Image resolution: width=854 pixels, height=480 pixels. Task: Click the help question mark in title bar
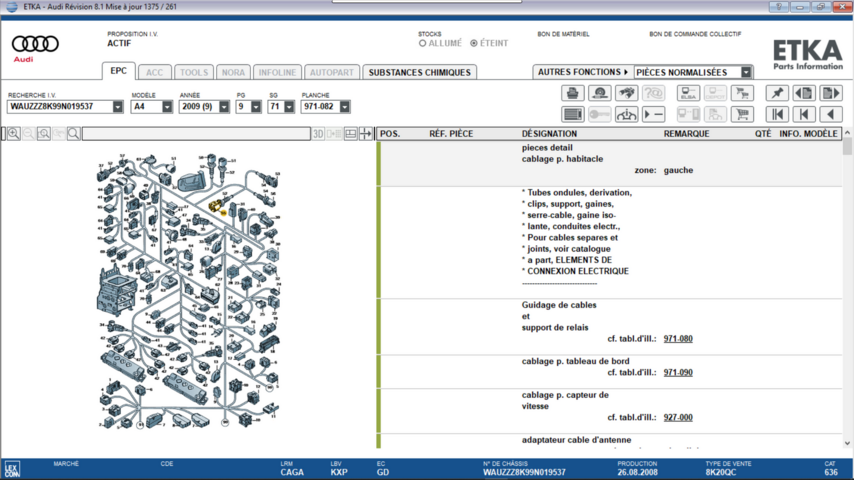(778, 7)
